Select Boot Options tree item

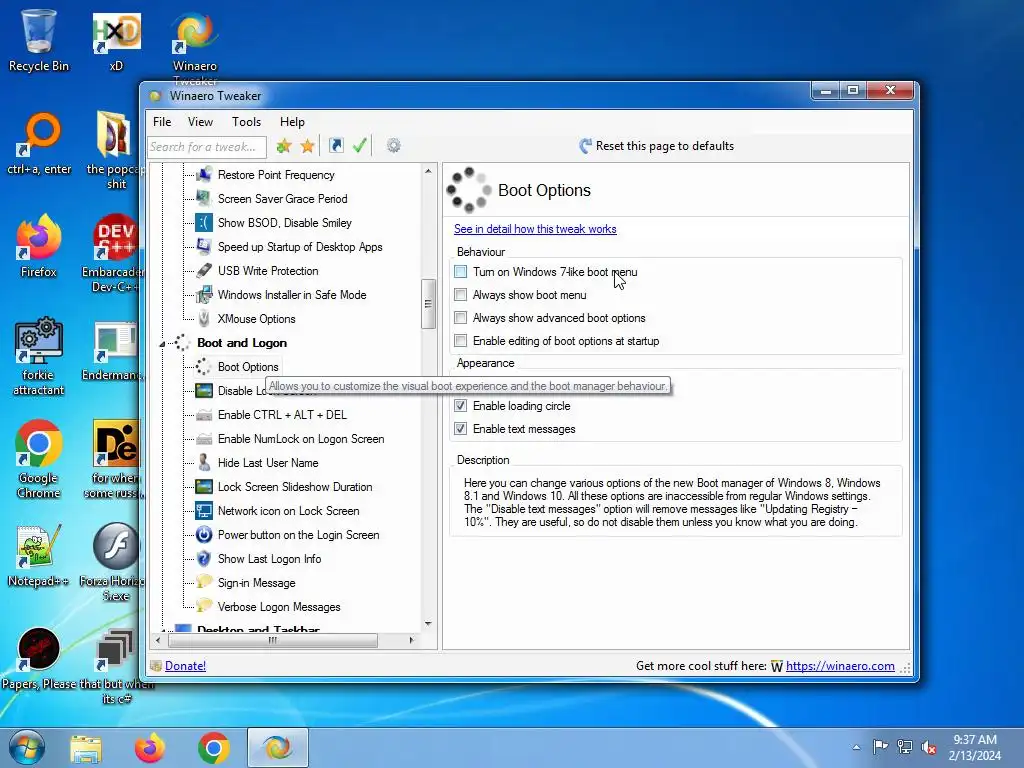(248, 367)
